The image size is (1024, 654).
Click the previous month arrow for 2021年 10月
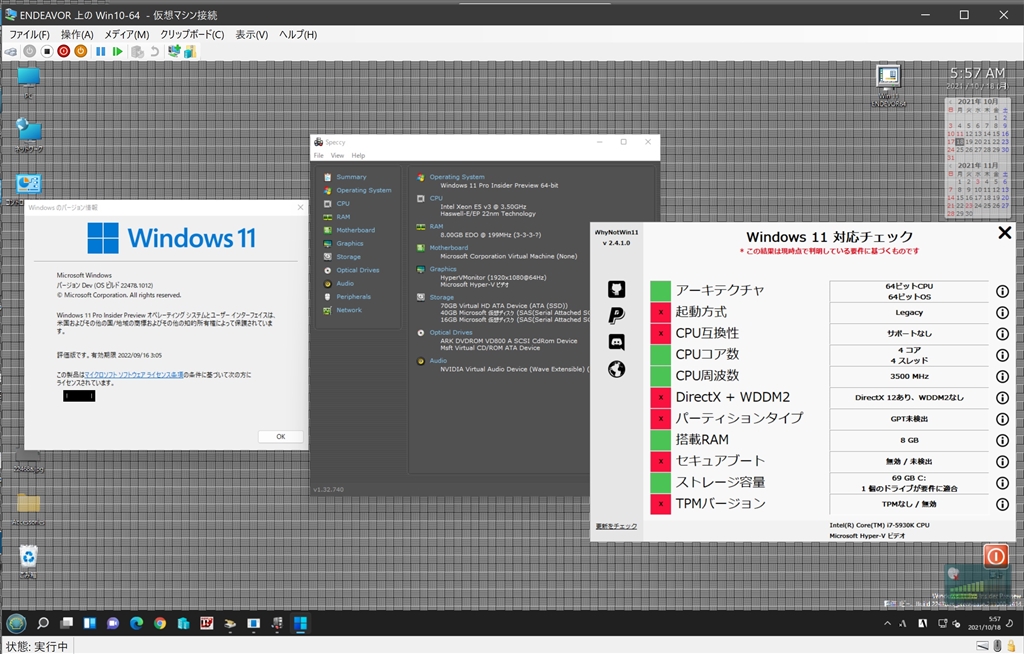tap(950, 102)
